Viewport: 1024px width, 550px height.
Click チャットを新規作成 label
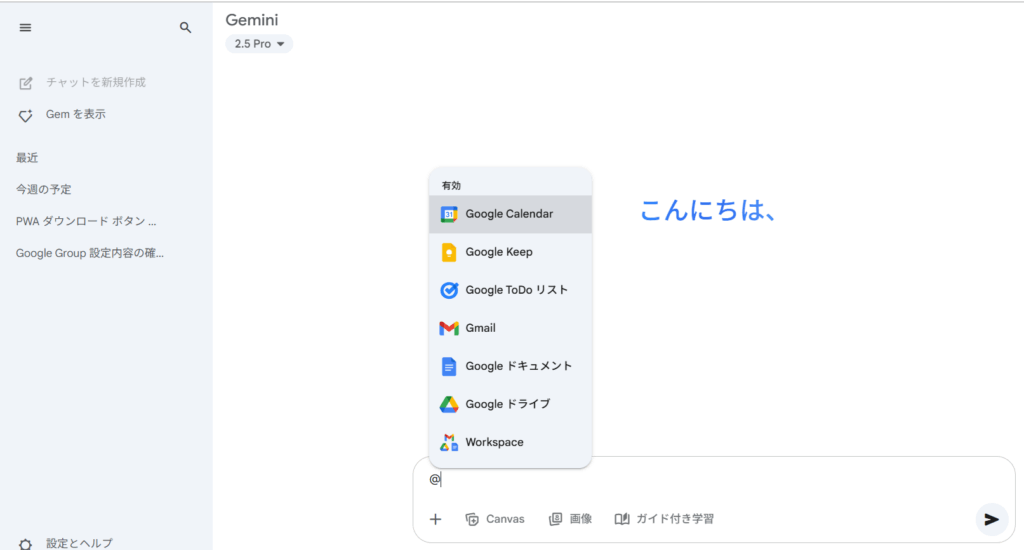tap(96, 82)
